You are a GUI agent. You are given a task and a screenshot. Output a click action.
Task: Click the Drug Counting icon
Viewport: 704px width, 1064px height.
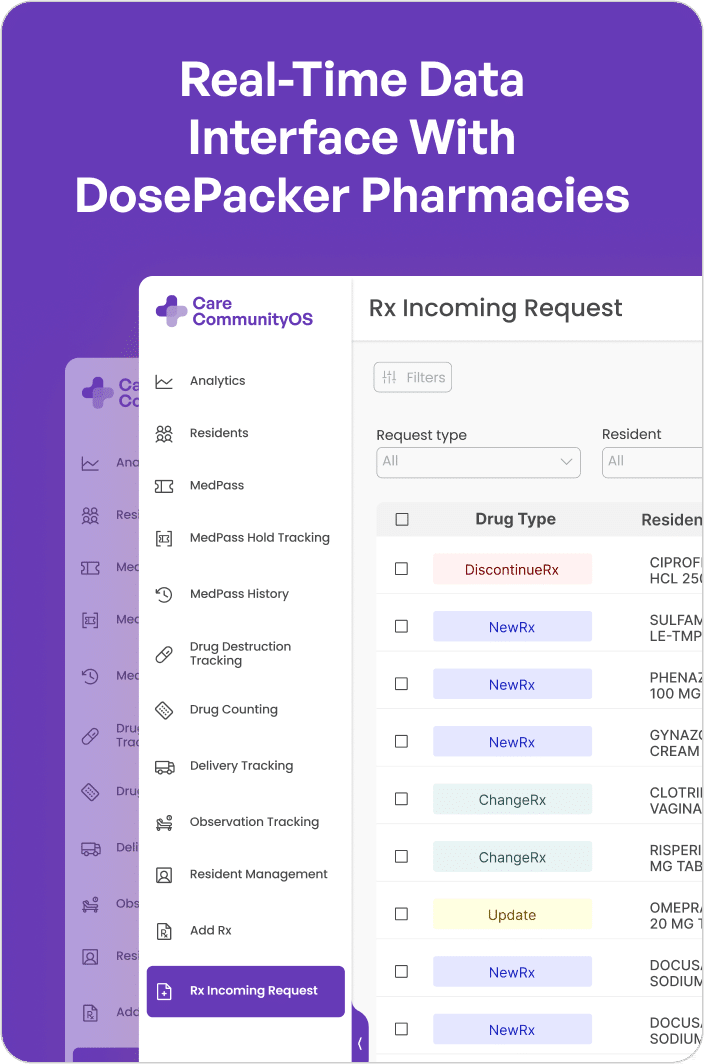tap(164, 710)
